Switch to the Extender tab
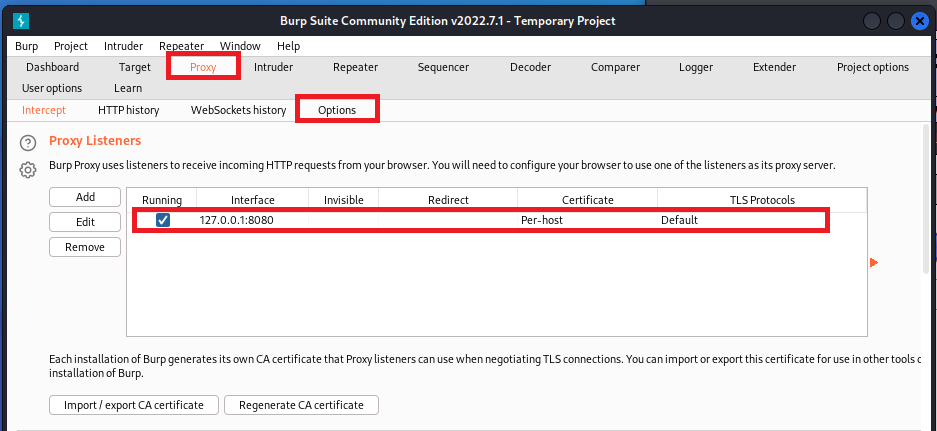This screenshot has height=431, width=937. click(x=774, y=67)
